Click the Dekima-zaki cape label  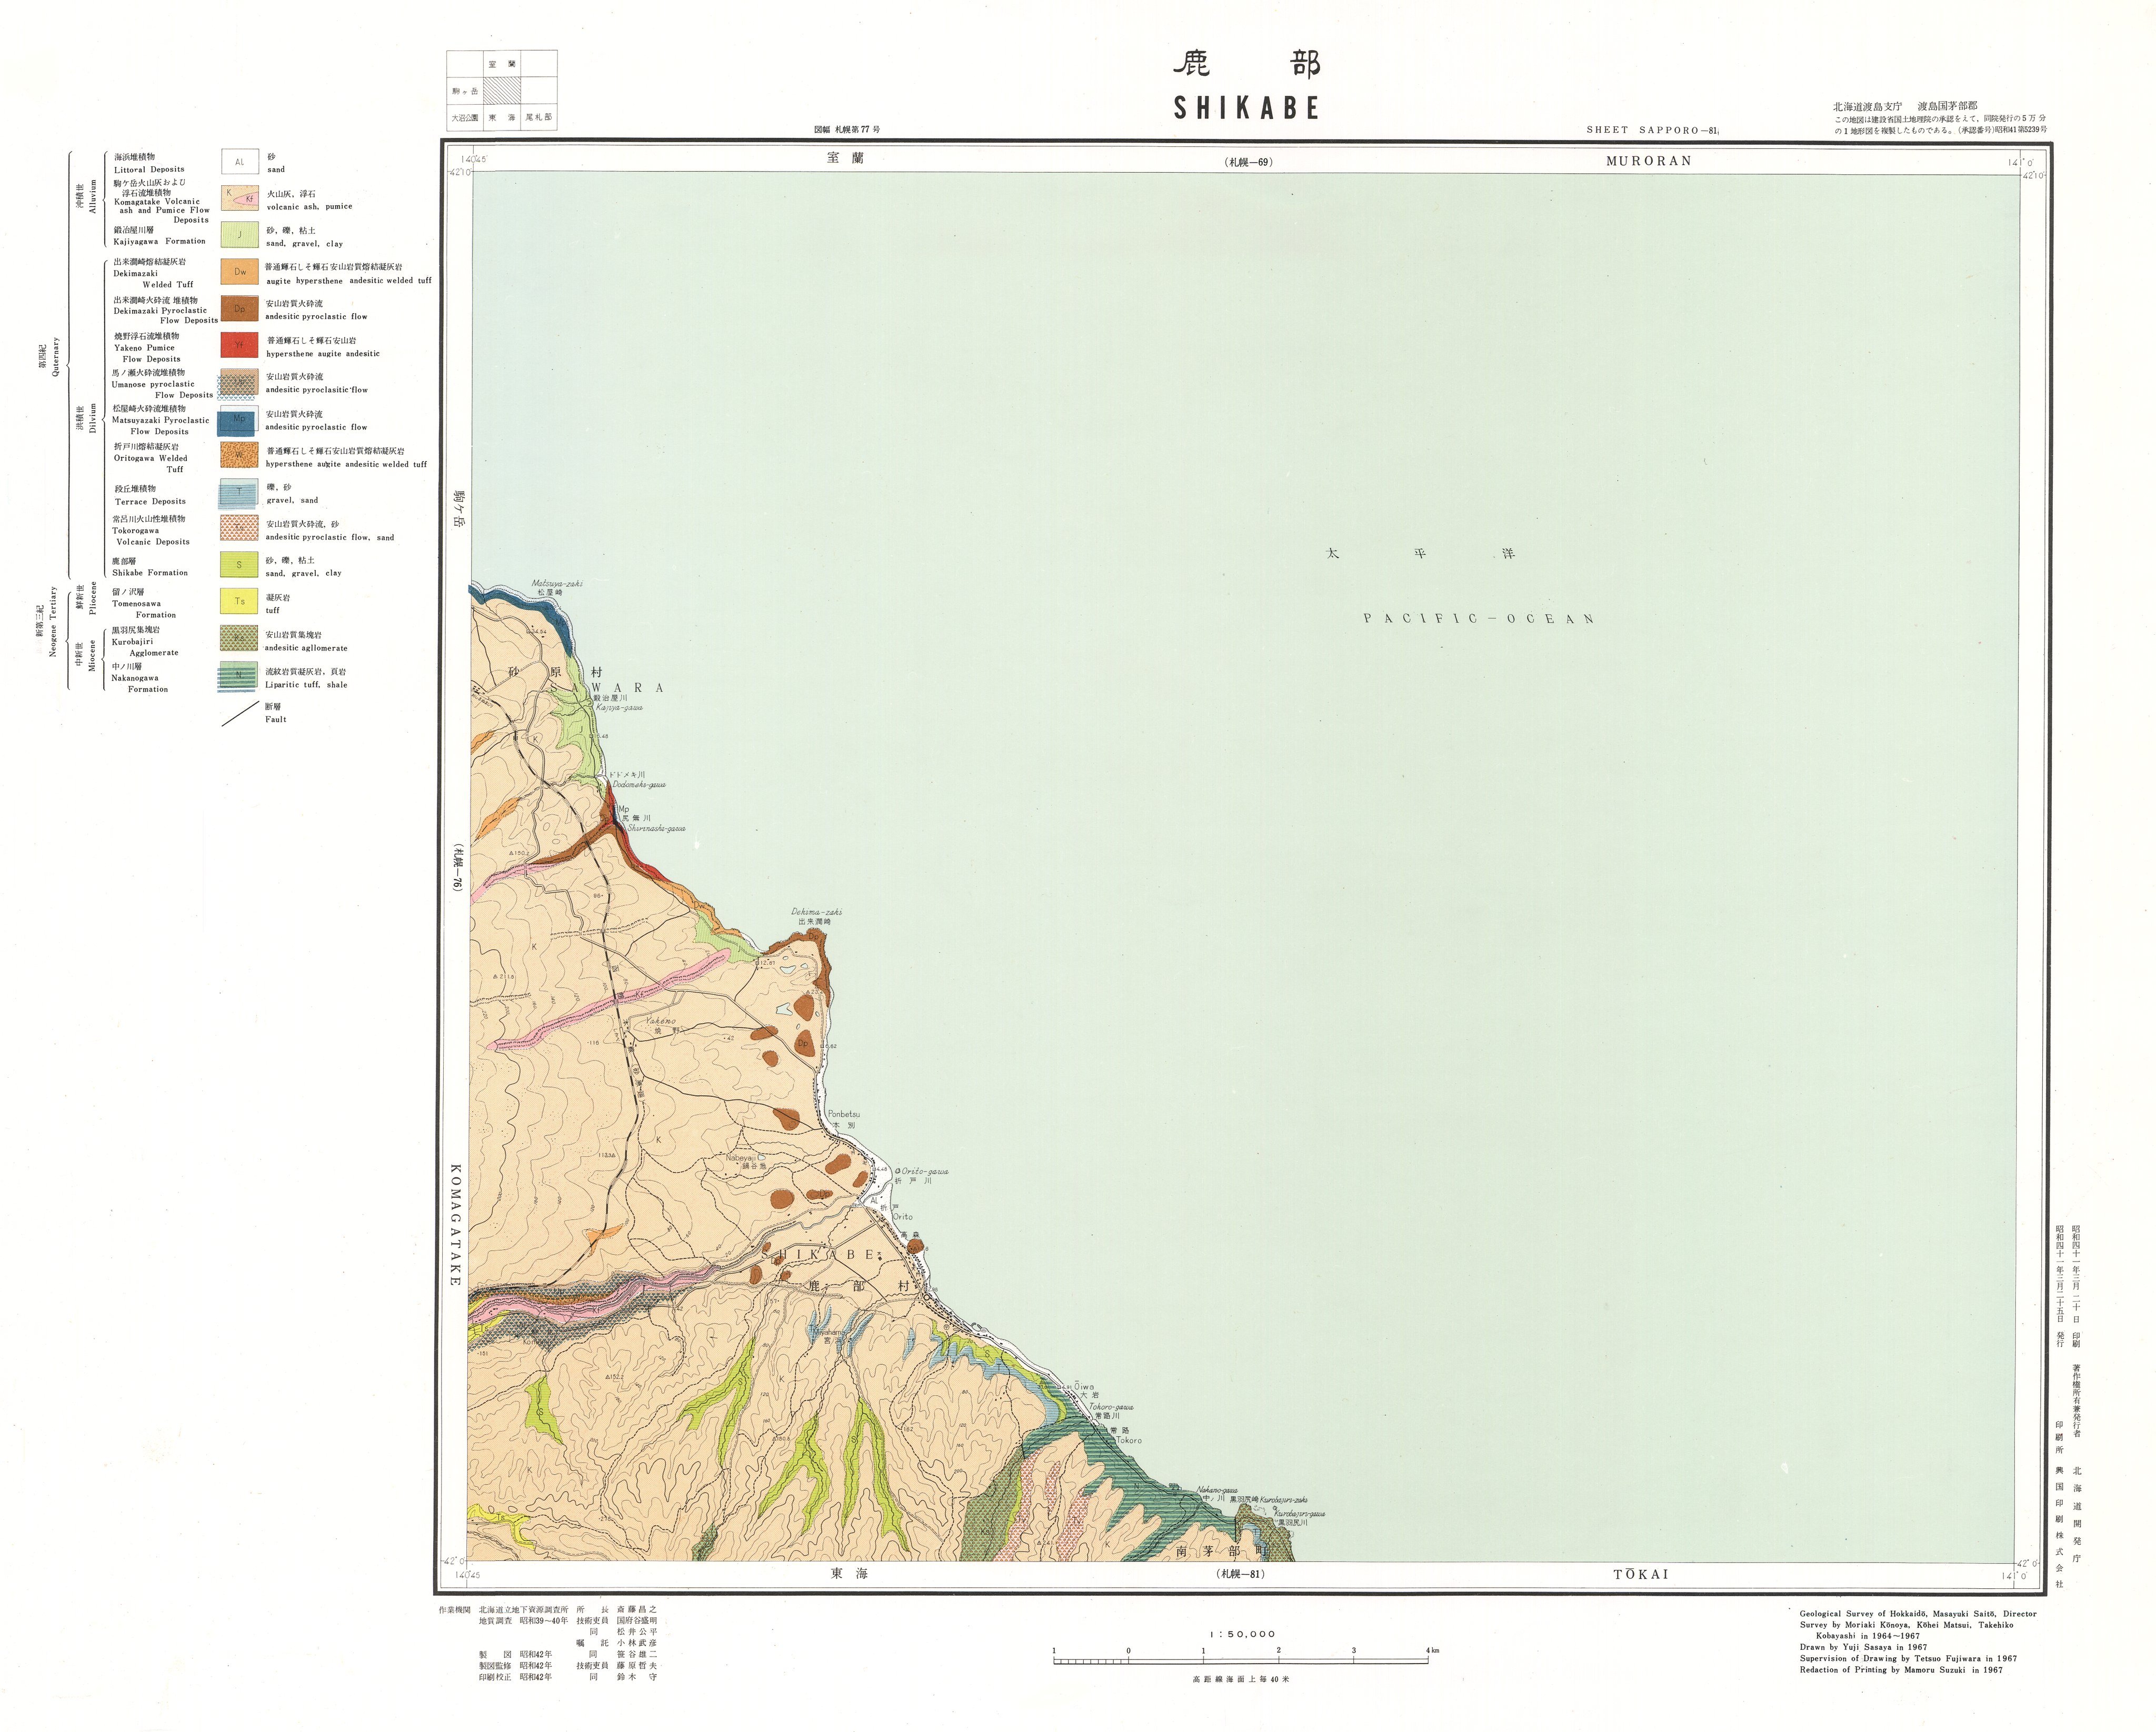click(x=816, y=912)
